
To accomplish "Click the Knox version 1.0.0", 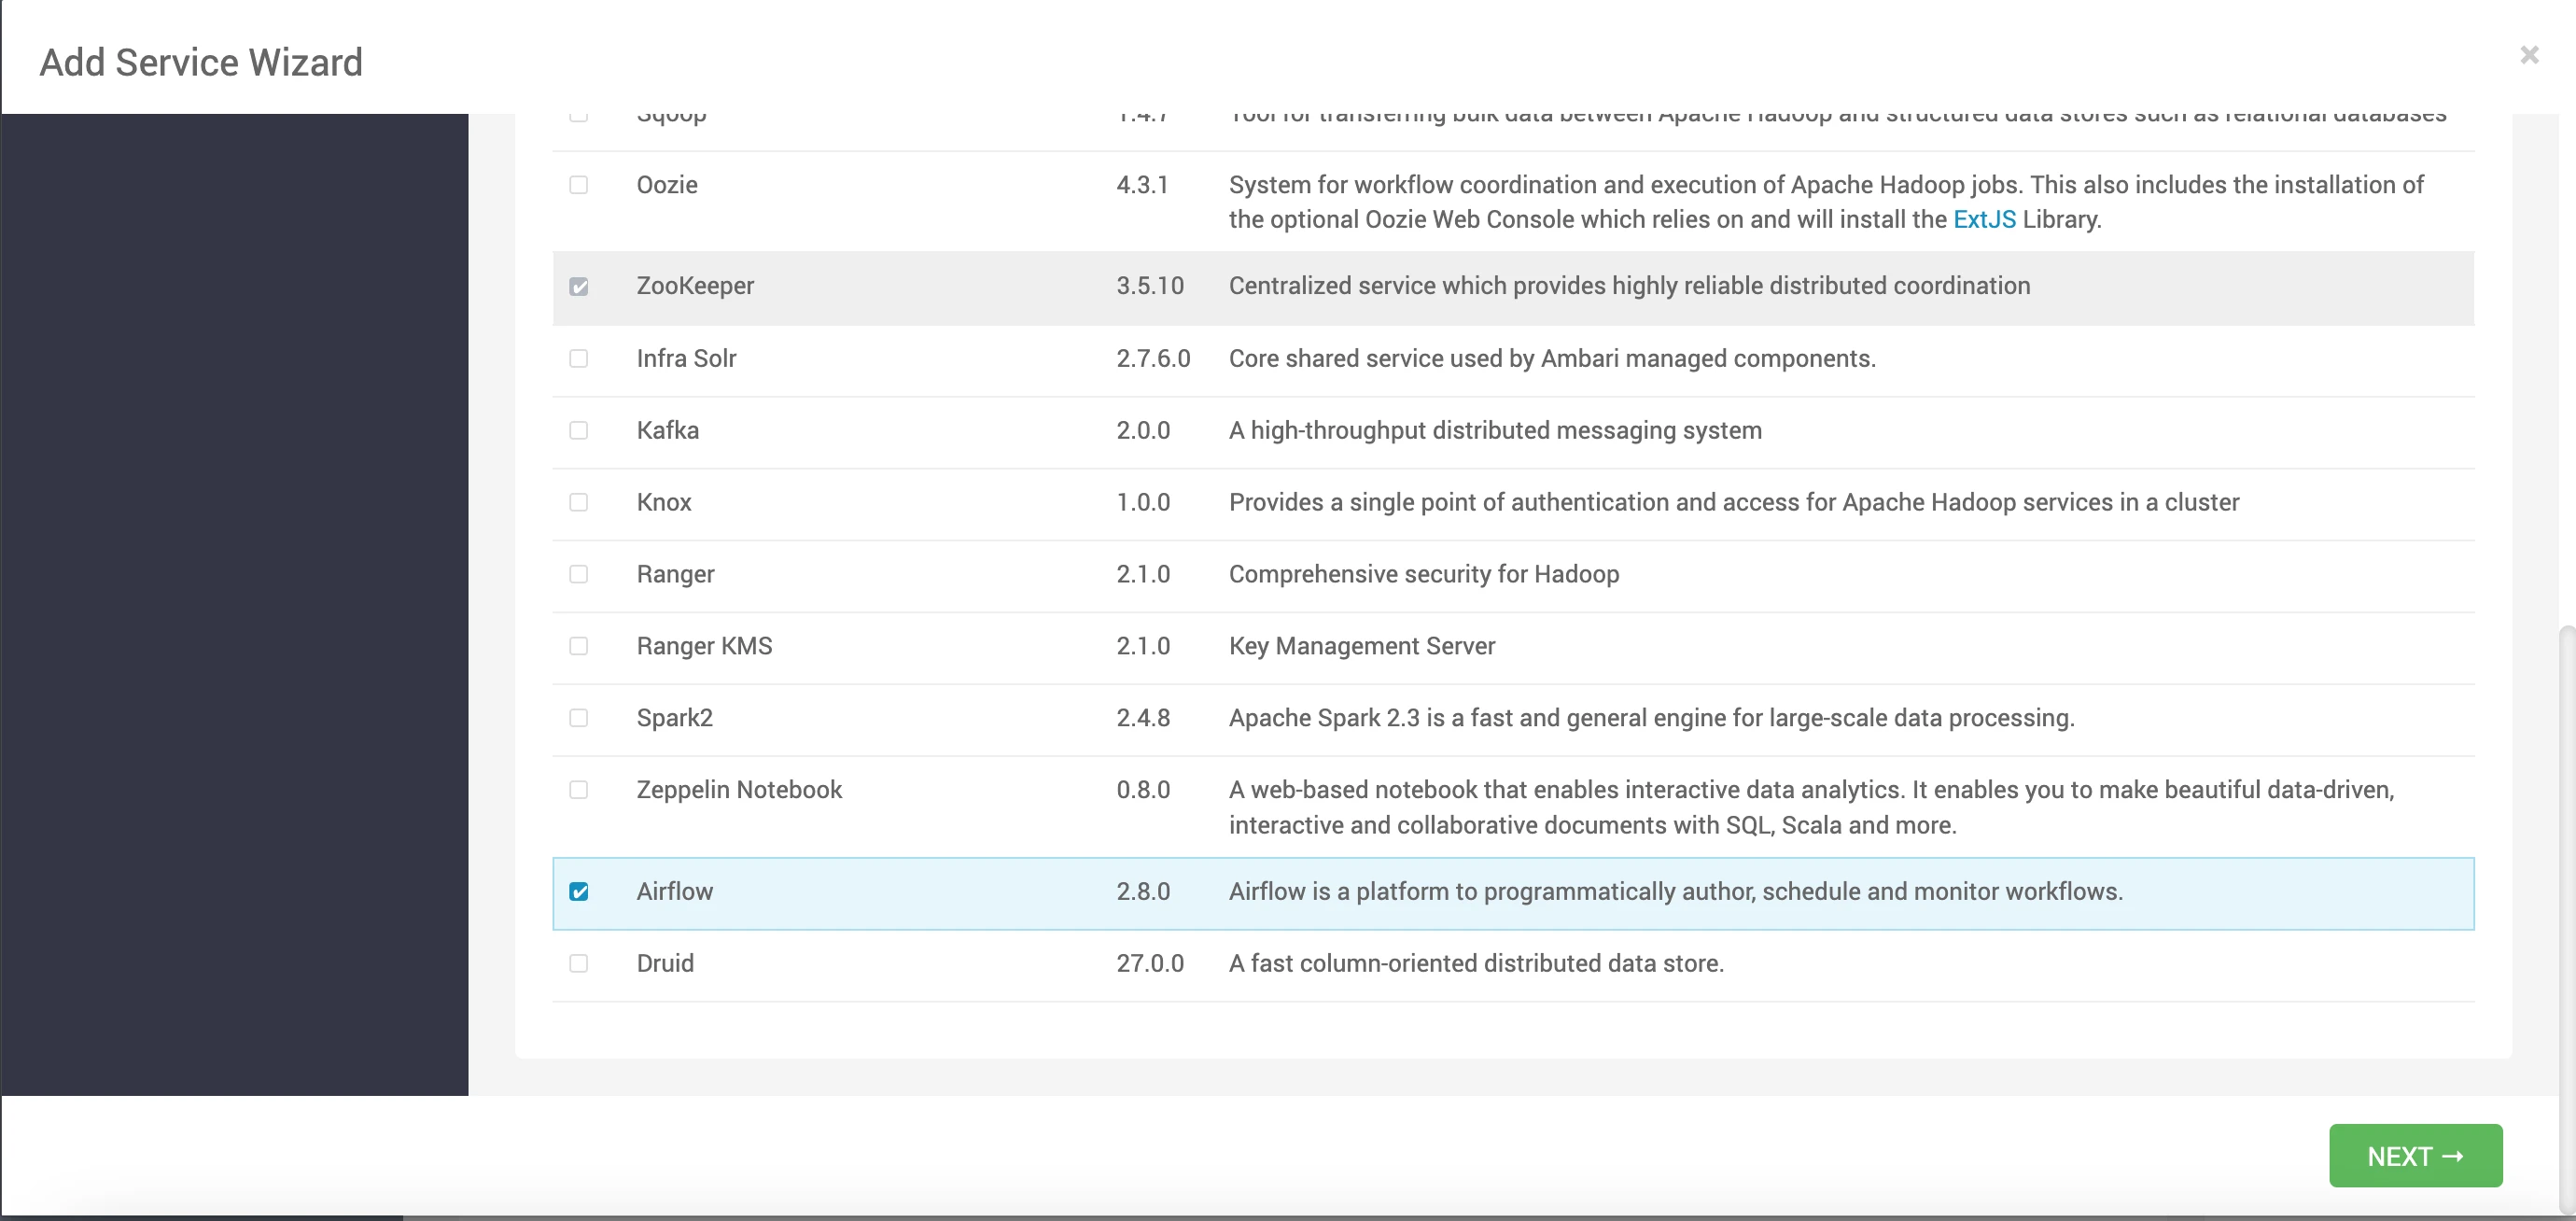I will click(1143, 502).
